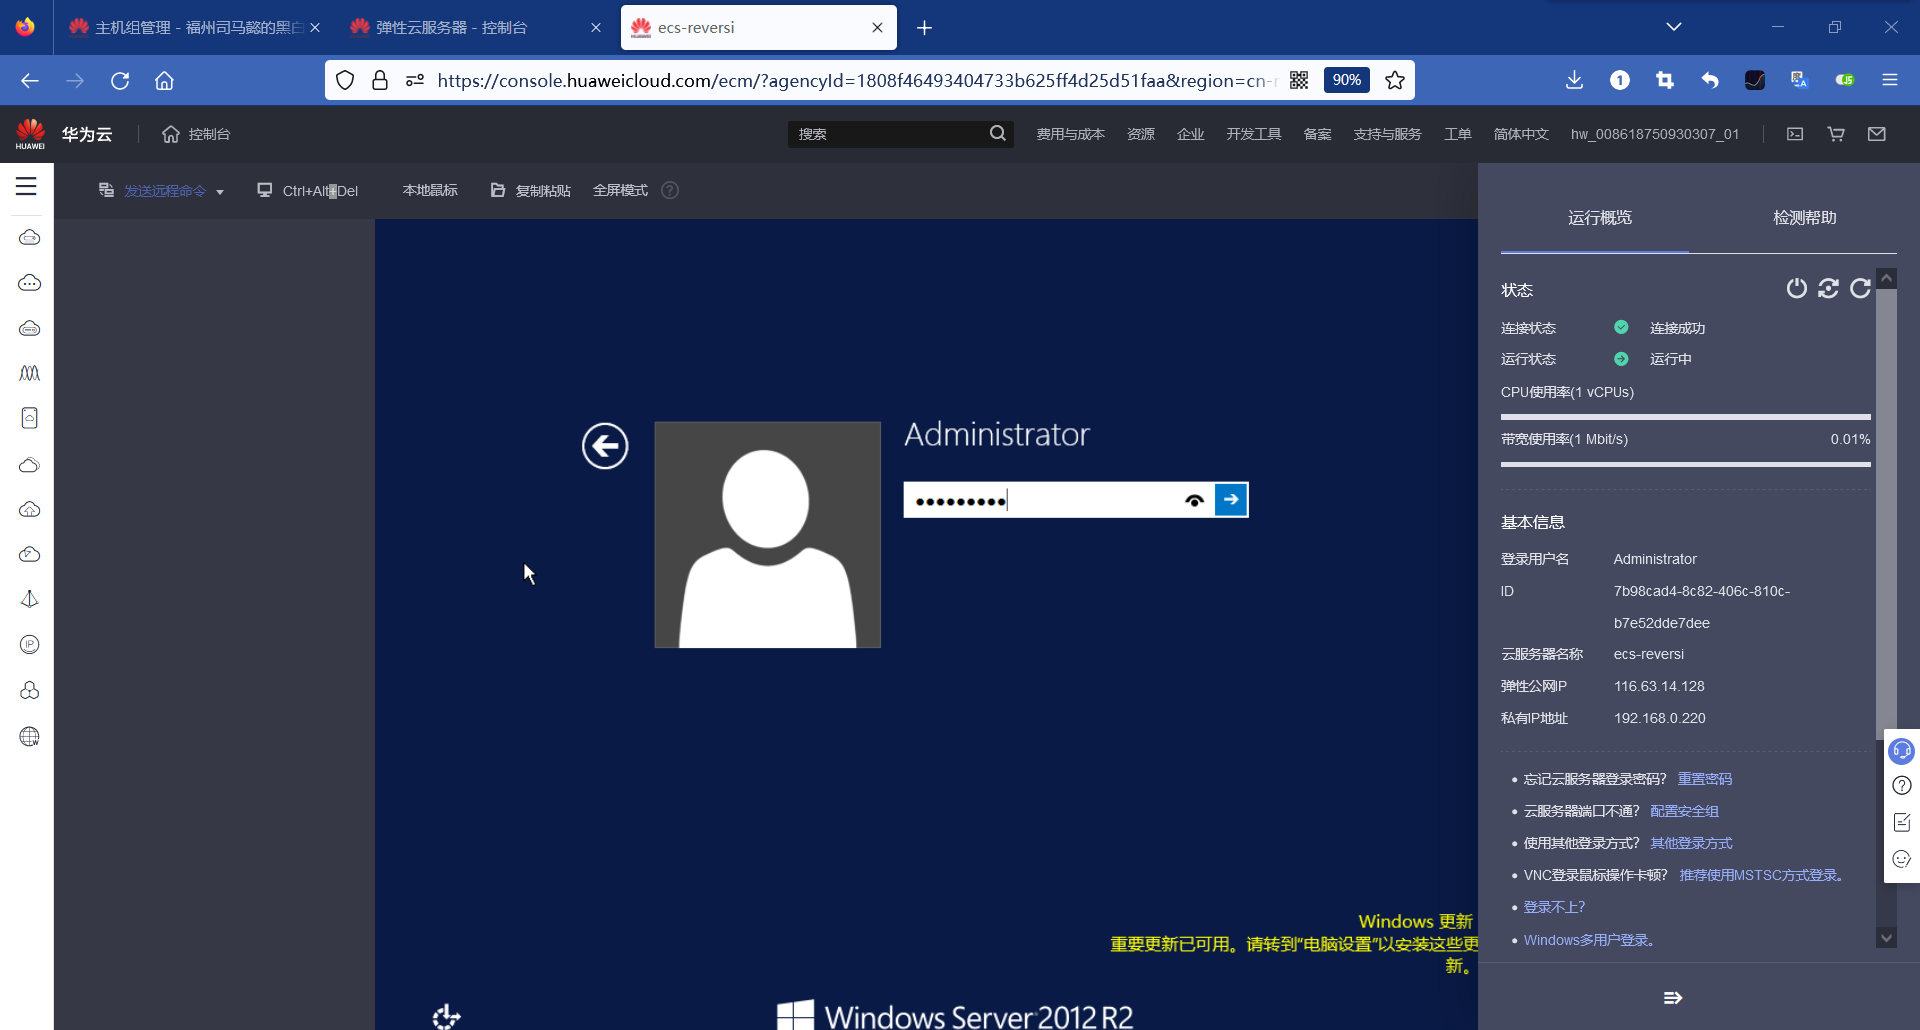Click the Firefox zoom level 90% badge
The image size is (1920, 1030).
(1346, 80)
